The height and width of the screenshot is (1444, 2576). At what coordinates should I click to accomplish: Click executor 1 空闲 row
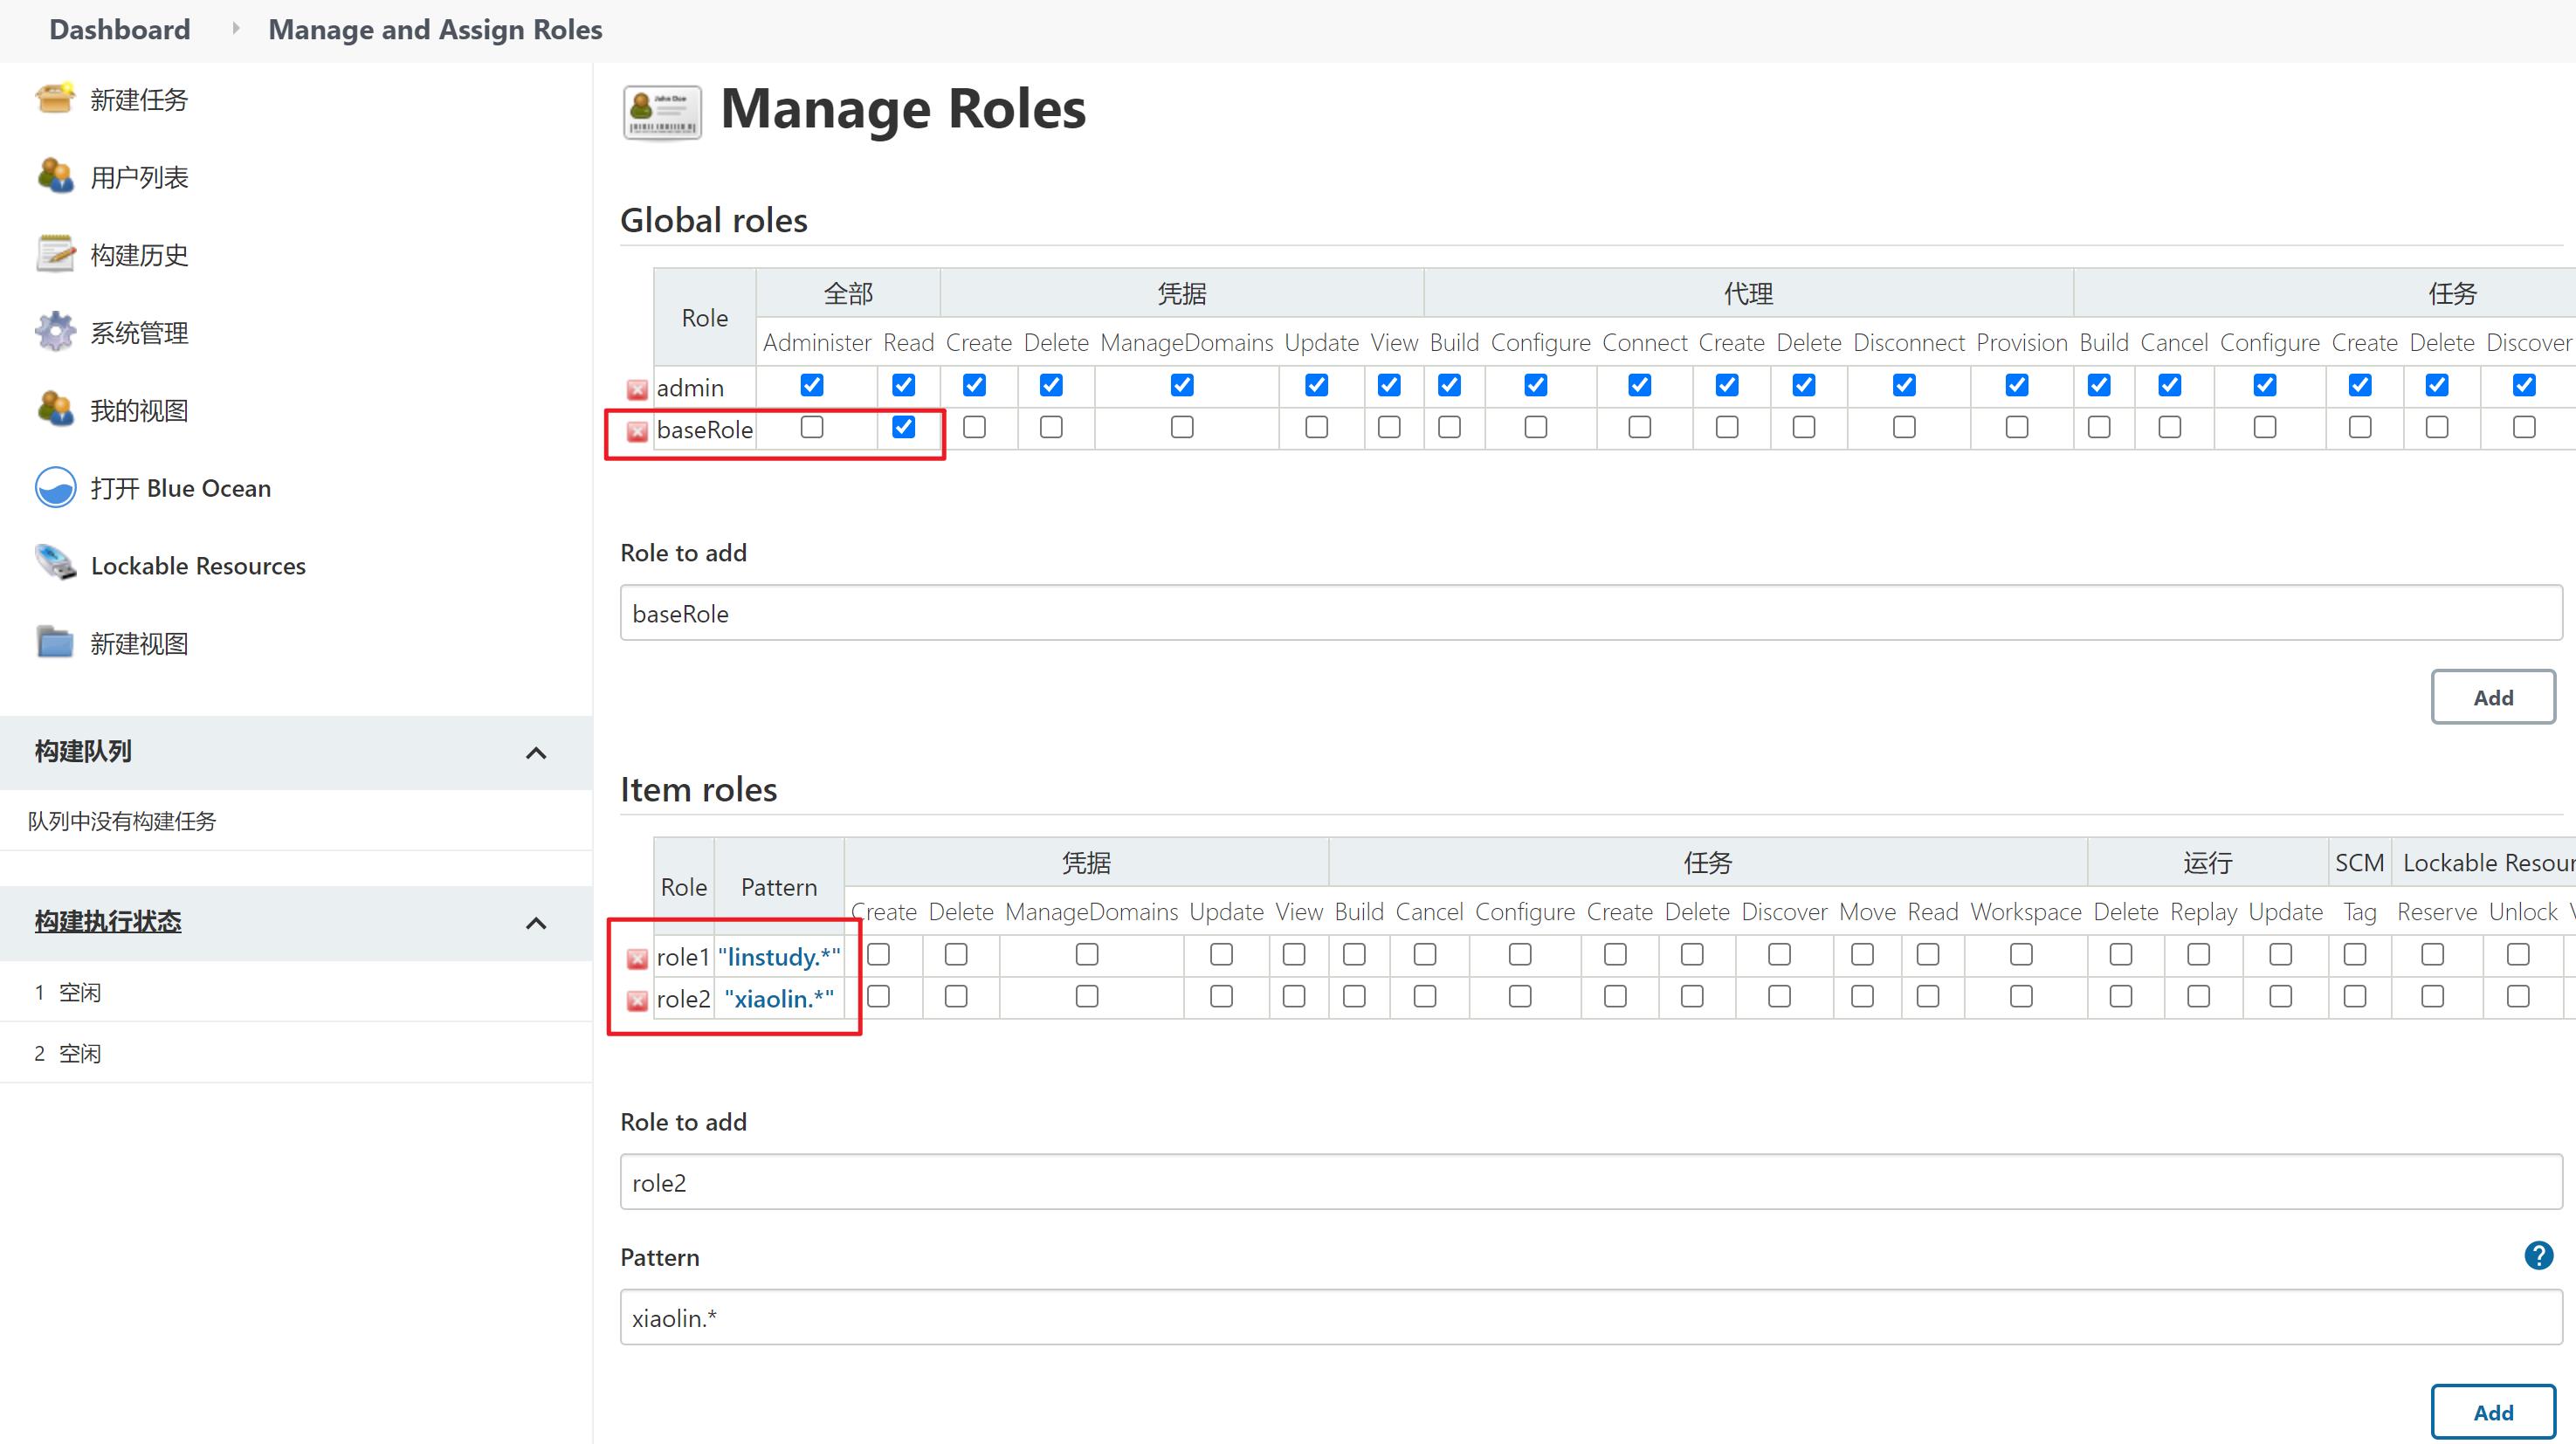pos(296,992)
